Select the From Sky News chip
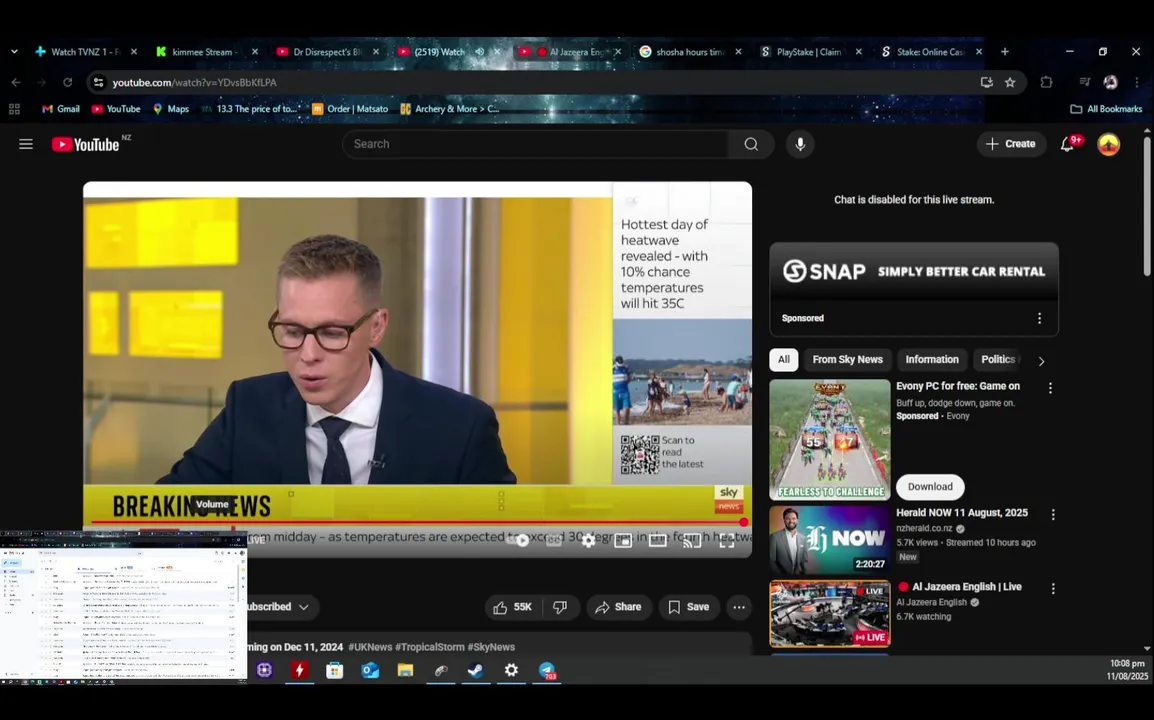This screenshot has height=720, width=1154. tap(847, 359)
